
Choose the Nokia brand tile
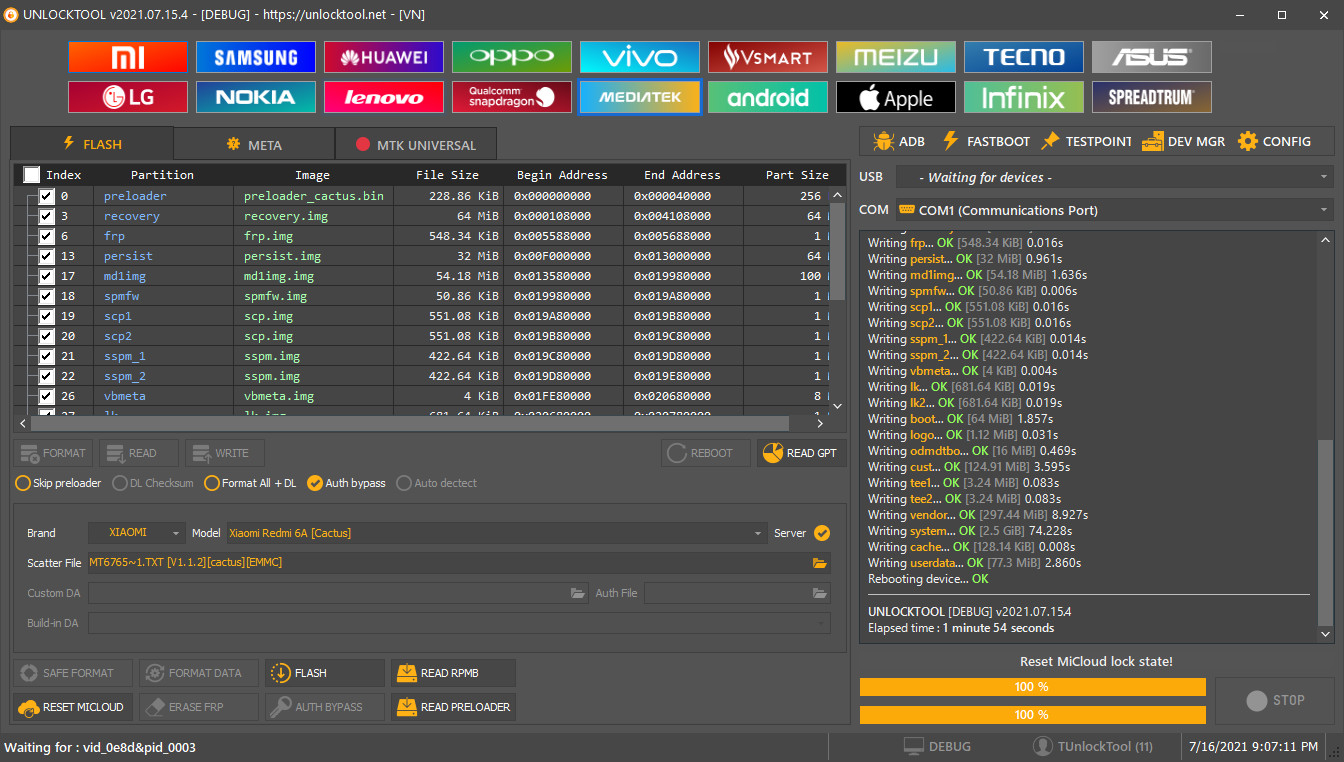256,97
